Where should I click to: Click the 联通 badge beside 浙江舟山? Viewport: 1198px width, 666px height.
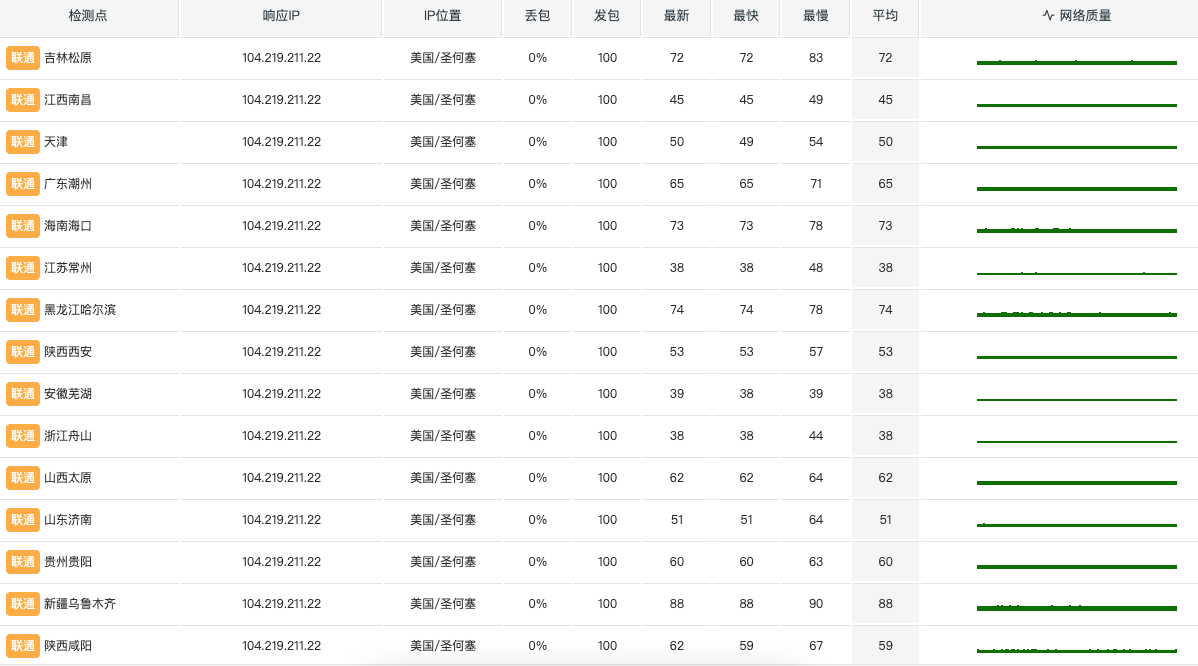(x=23, y=436)
